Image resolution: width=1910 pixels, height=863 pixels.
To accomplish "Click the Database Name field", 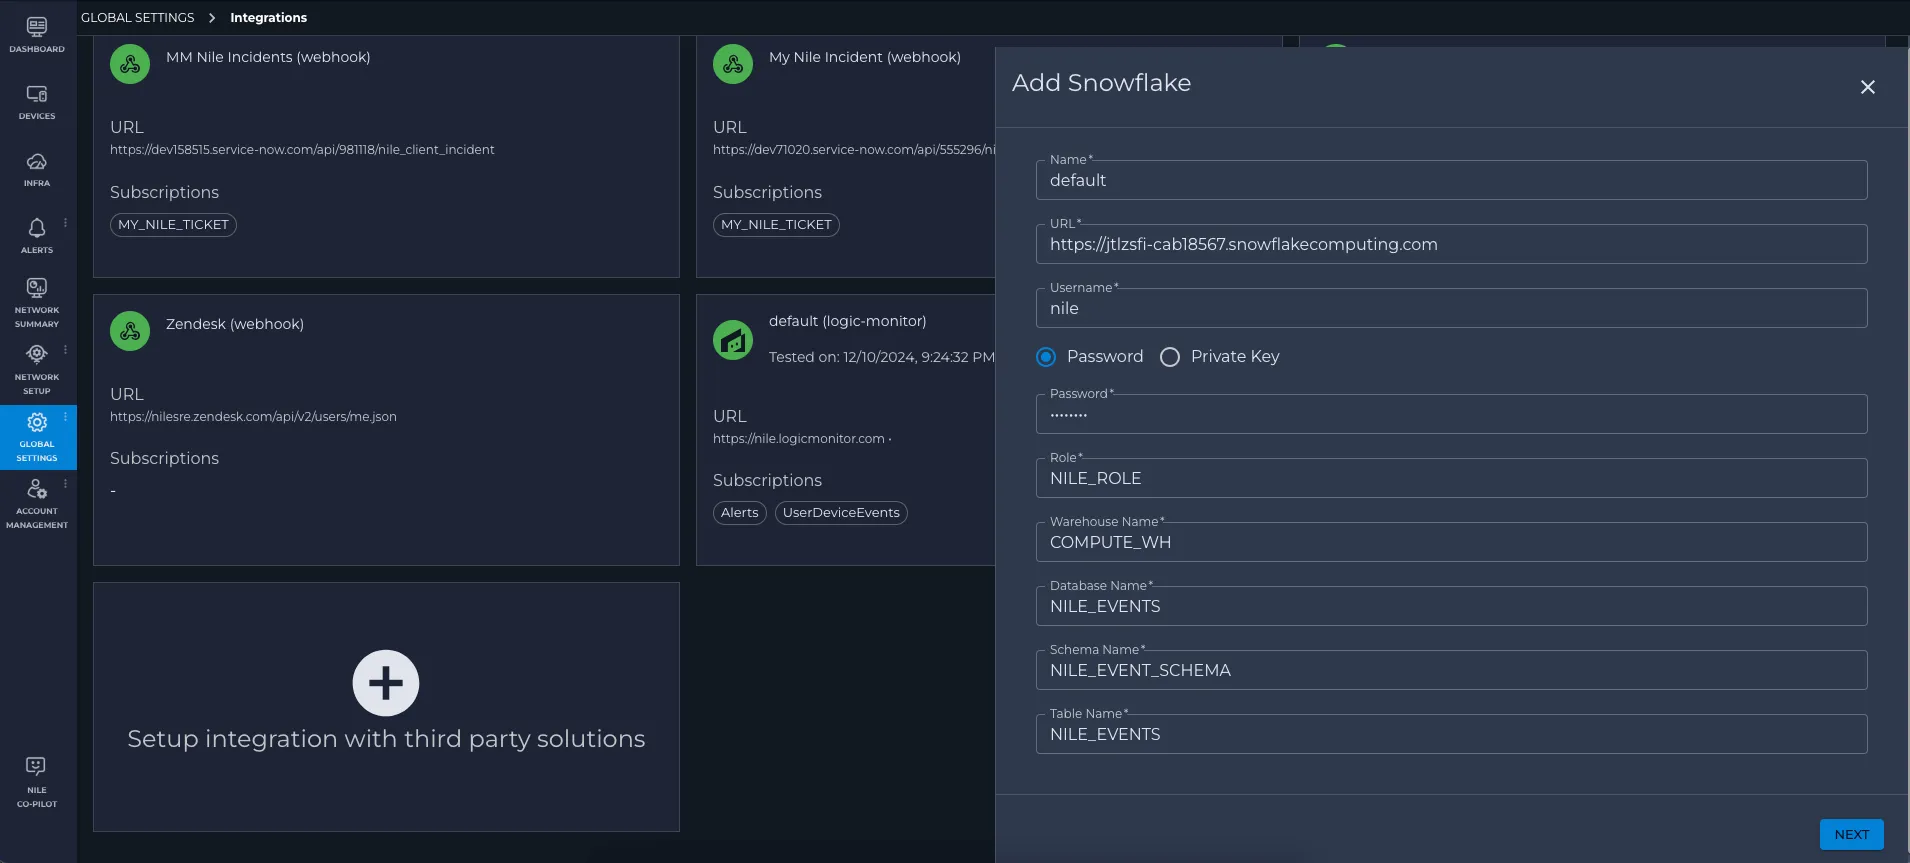I will click(1451, 606).
